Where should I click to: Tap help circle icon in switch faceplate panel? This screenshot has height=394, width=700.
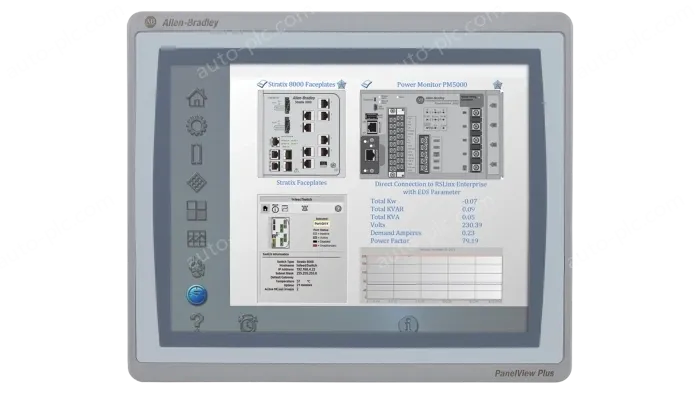click(x=338, y=208)
